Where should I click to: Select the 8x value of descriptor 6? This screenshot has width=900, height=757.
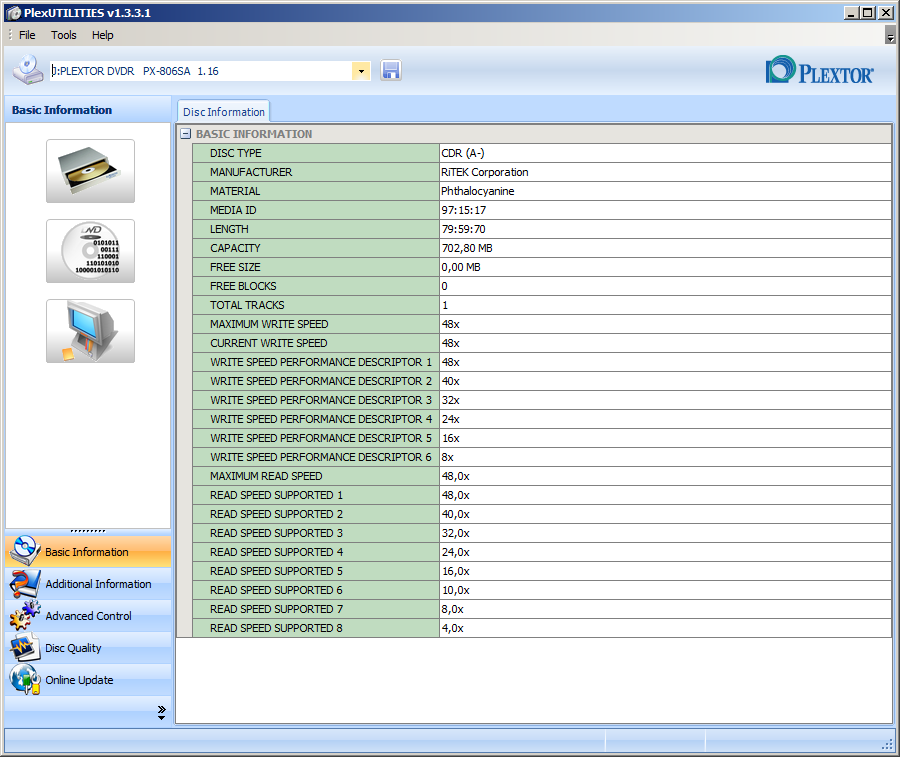(448, 457)
